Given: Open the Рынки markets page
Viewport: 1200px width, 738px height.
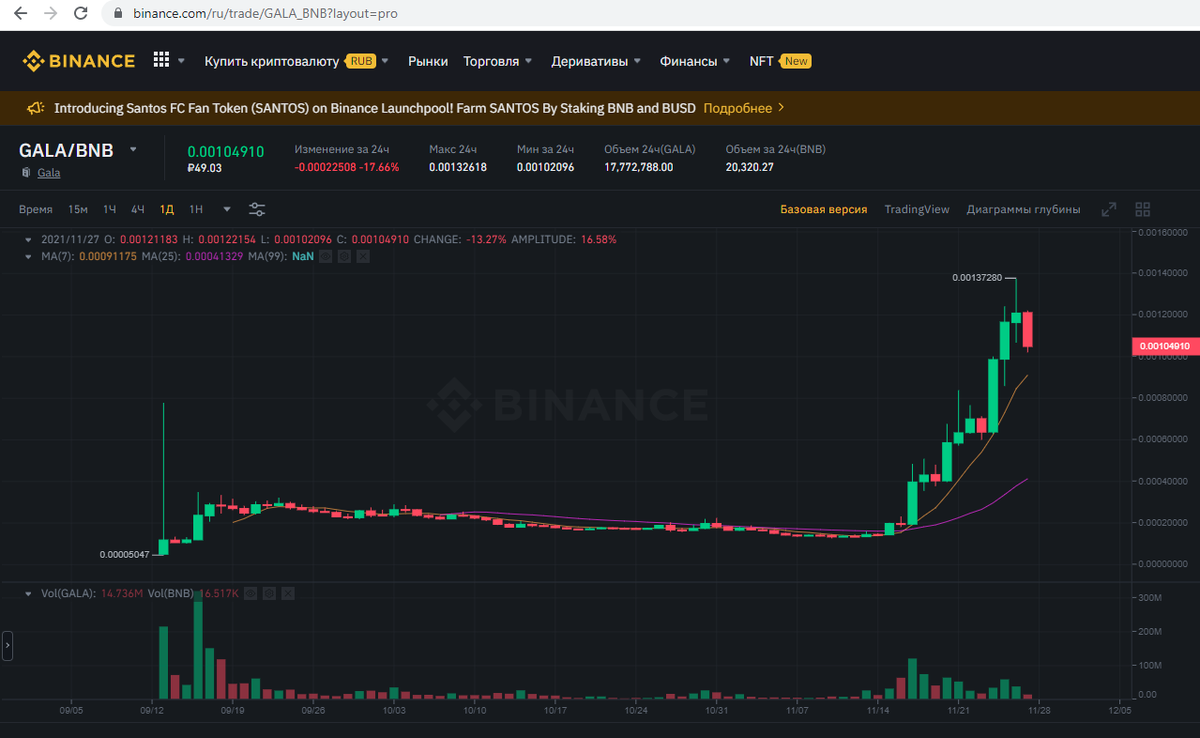Looking at the screenshot, I should (428, 61).
